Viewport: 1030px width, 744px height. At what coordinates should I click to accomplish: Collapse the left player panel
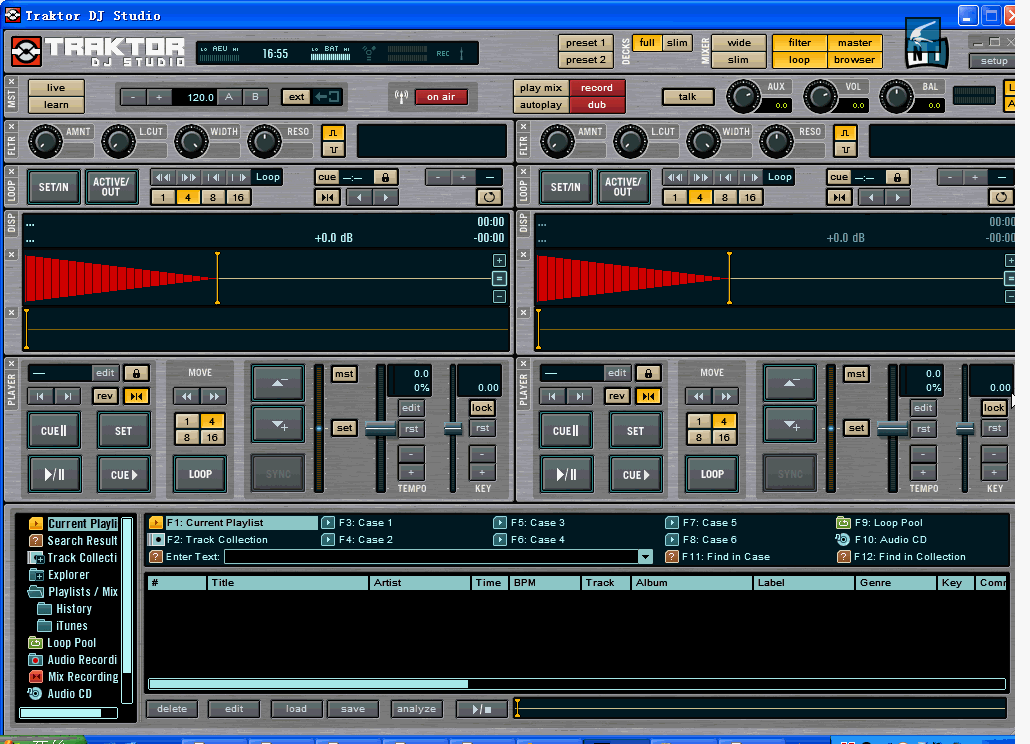pyautogui.click(x=11, y=363)
